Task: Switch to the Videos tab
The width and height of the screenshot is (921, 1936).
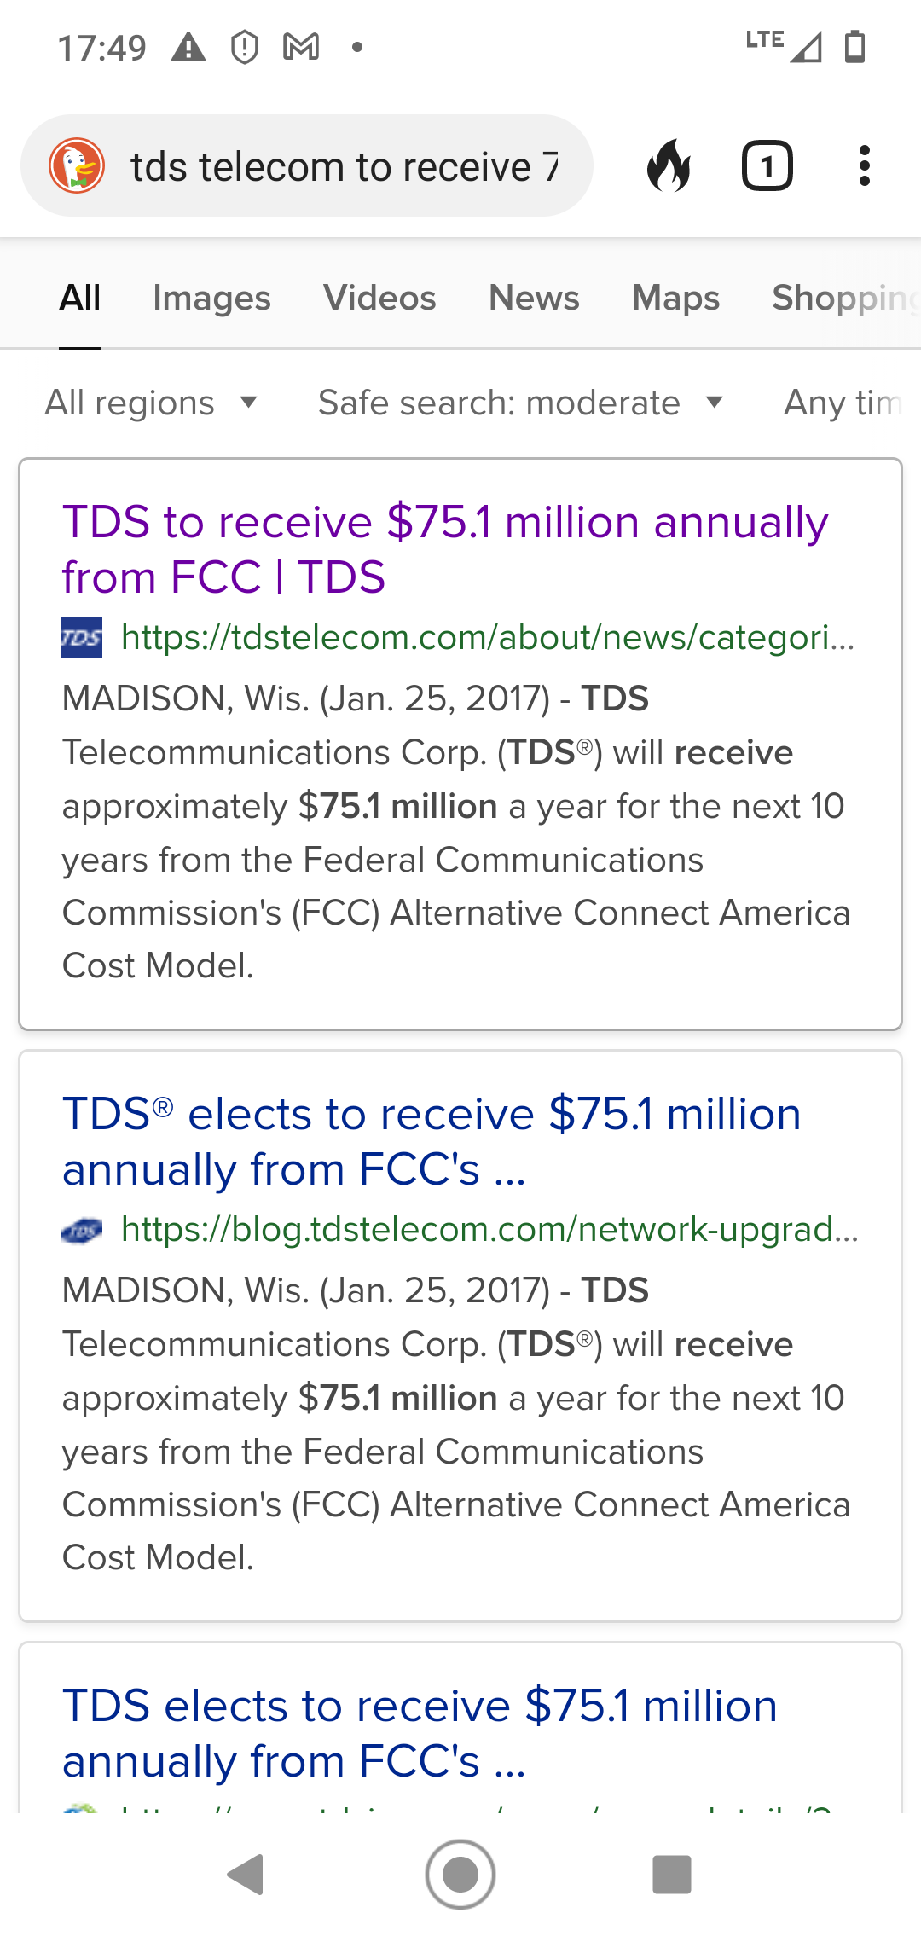Action: tap(379, 298)
